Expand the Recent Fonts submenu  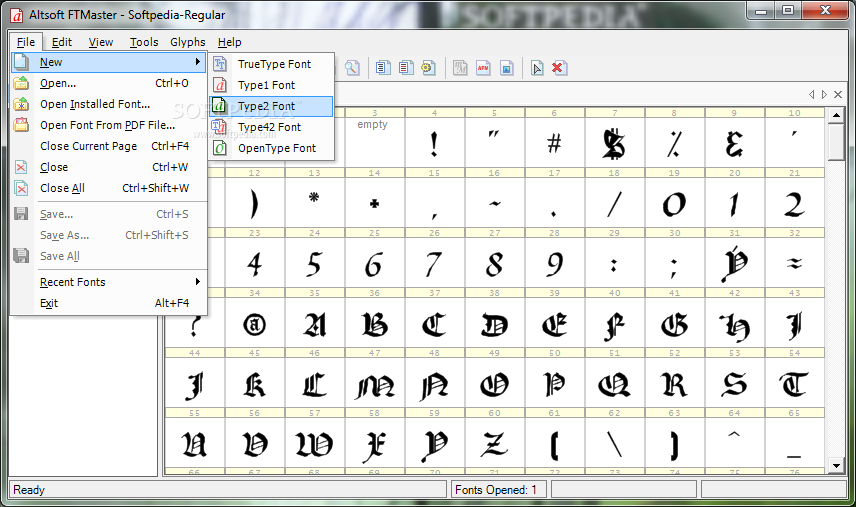(198, 282)
